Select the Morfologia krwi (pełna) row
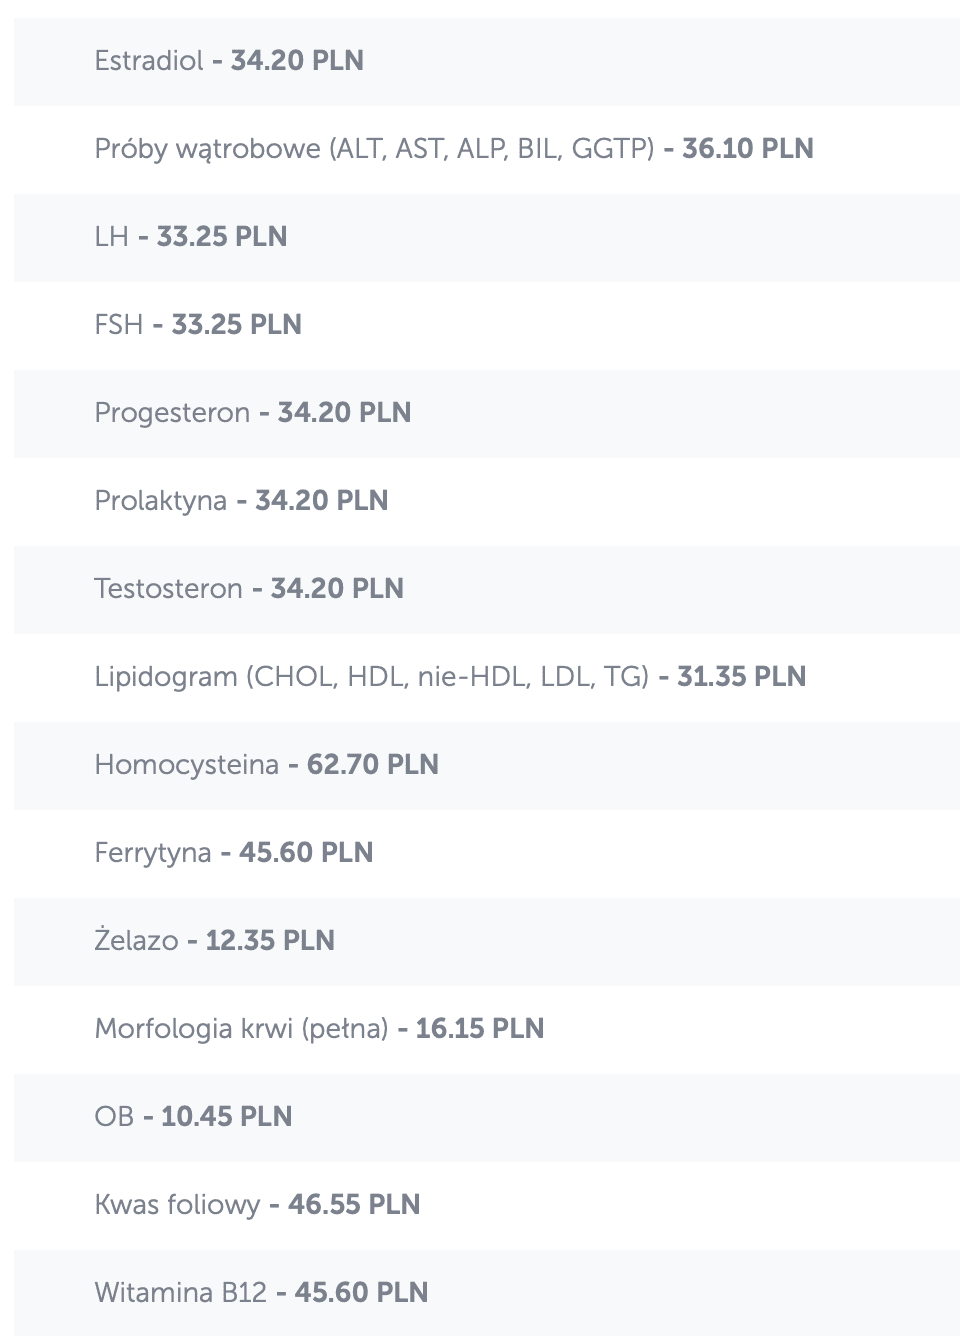The image size is (960, 1336). point(319,1029)
